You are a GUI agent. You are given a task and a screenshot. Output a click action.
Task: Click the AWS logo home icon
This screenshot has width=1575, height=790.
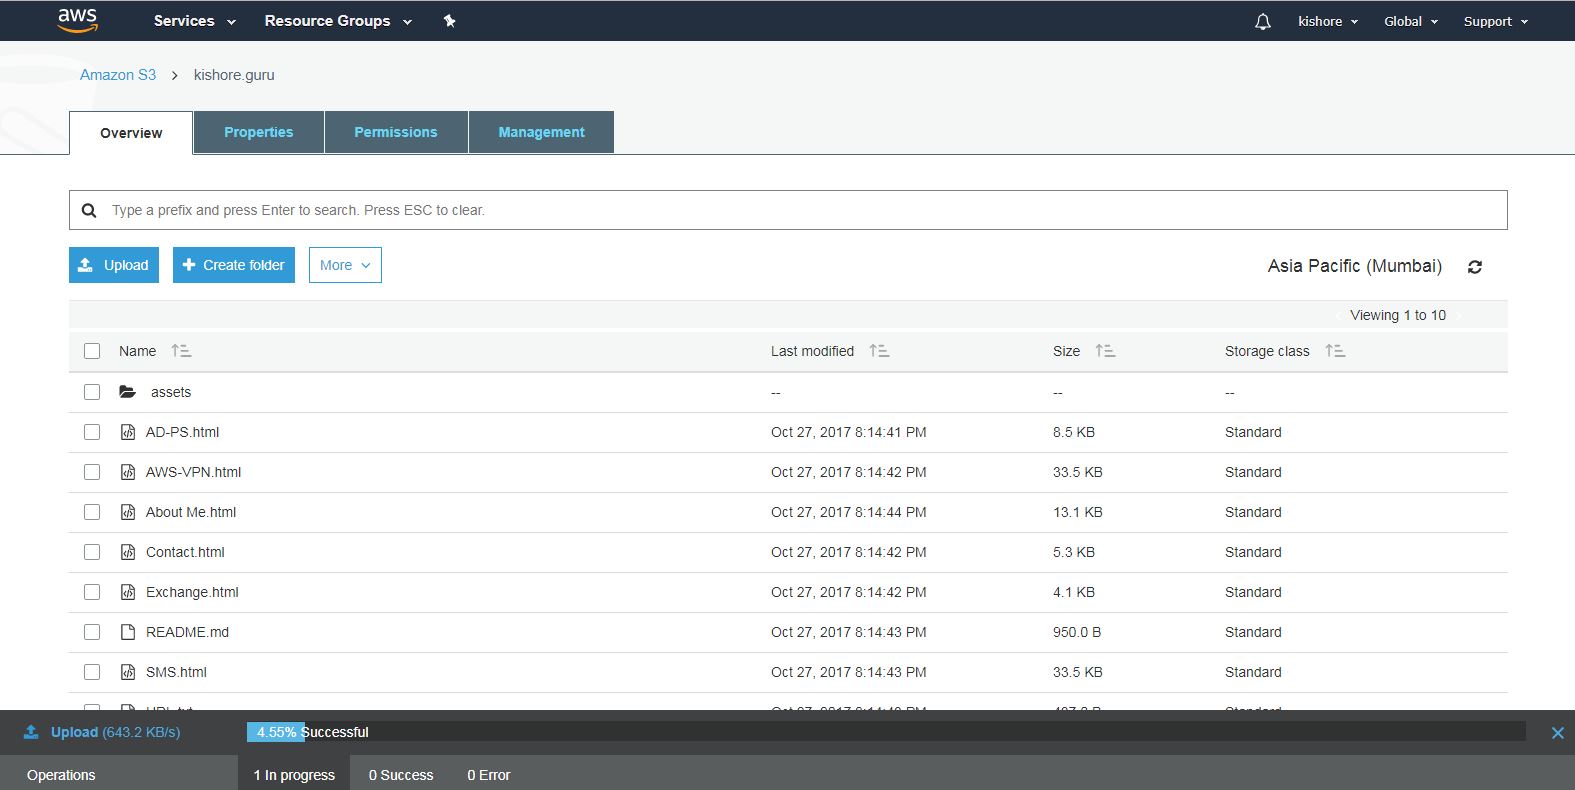click(x=77, y=20)
